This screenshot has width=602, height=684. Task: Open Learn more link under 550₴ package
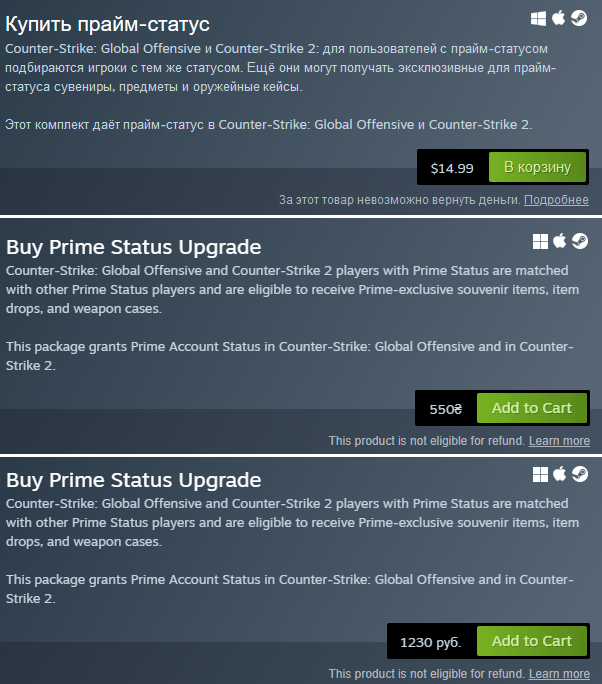pyautogui.click(x=559, y=441)
